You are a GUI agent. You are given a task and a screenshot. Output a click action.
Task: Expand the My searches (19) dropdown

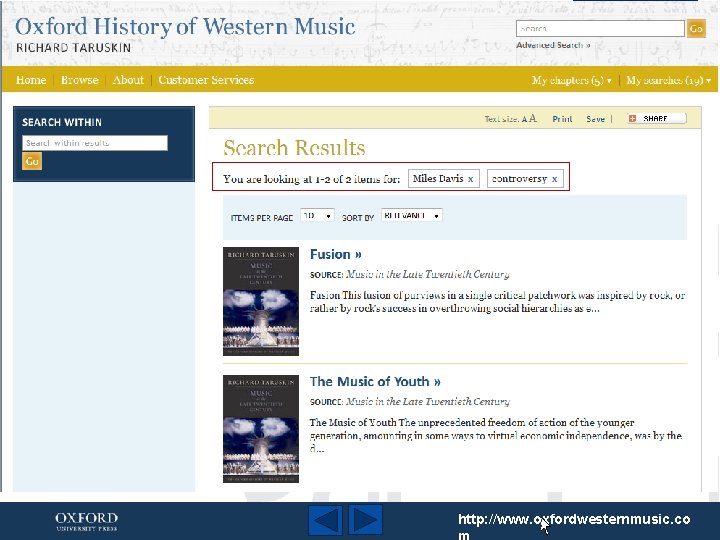tap(669, 80)
